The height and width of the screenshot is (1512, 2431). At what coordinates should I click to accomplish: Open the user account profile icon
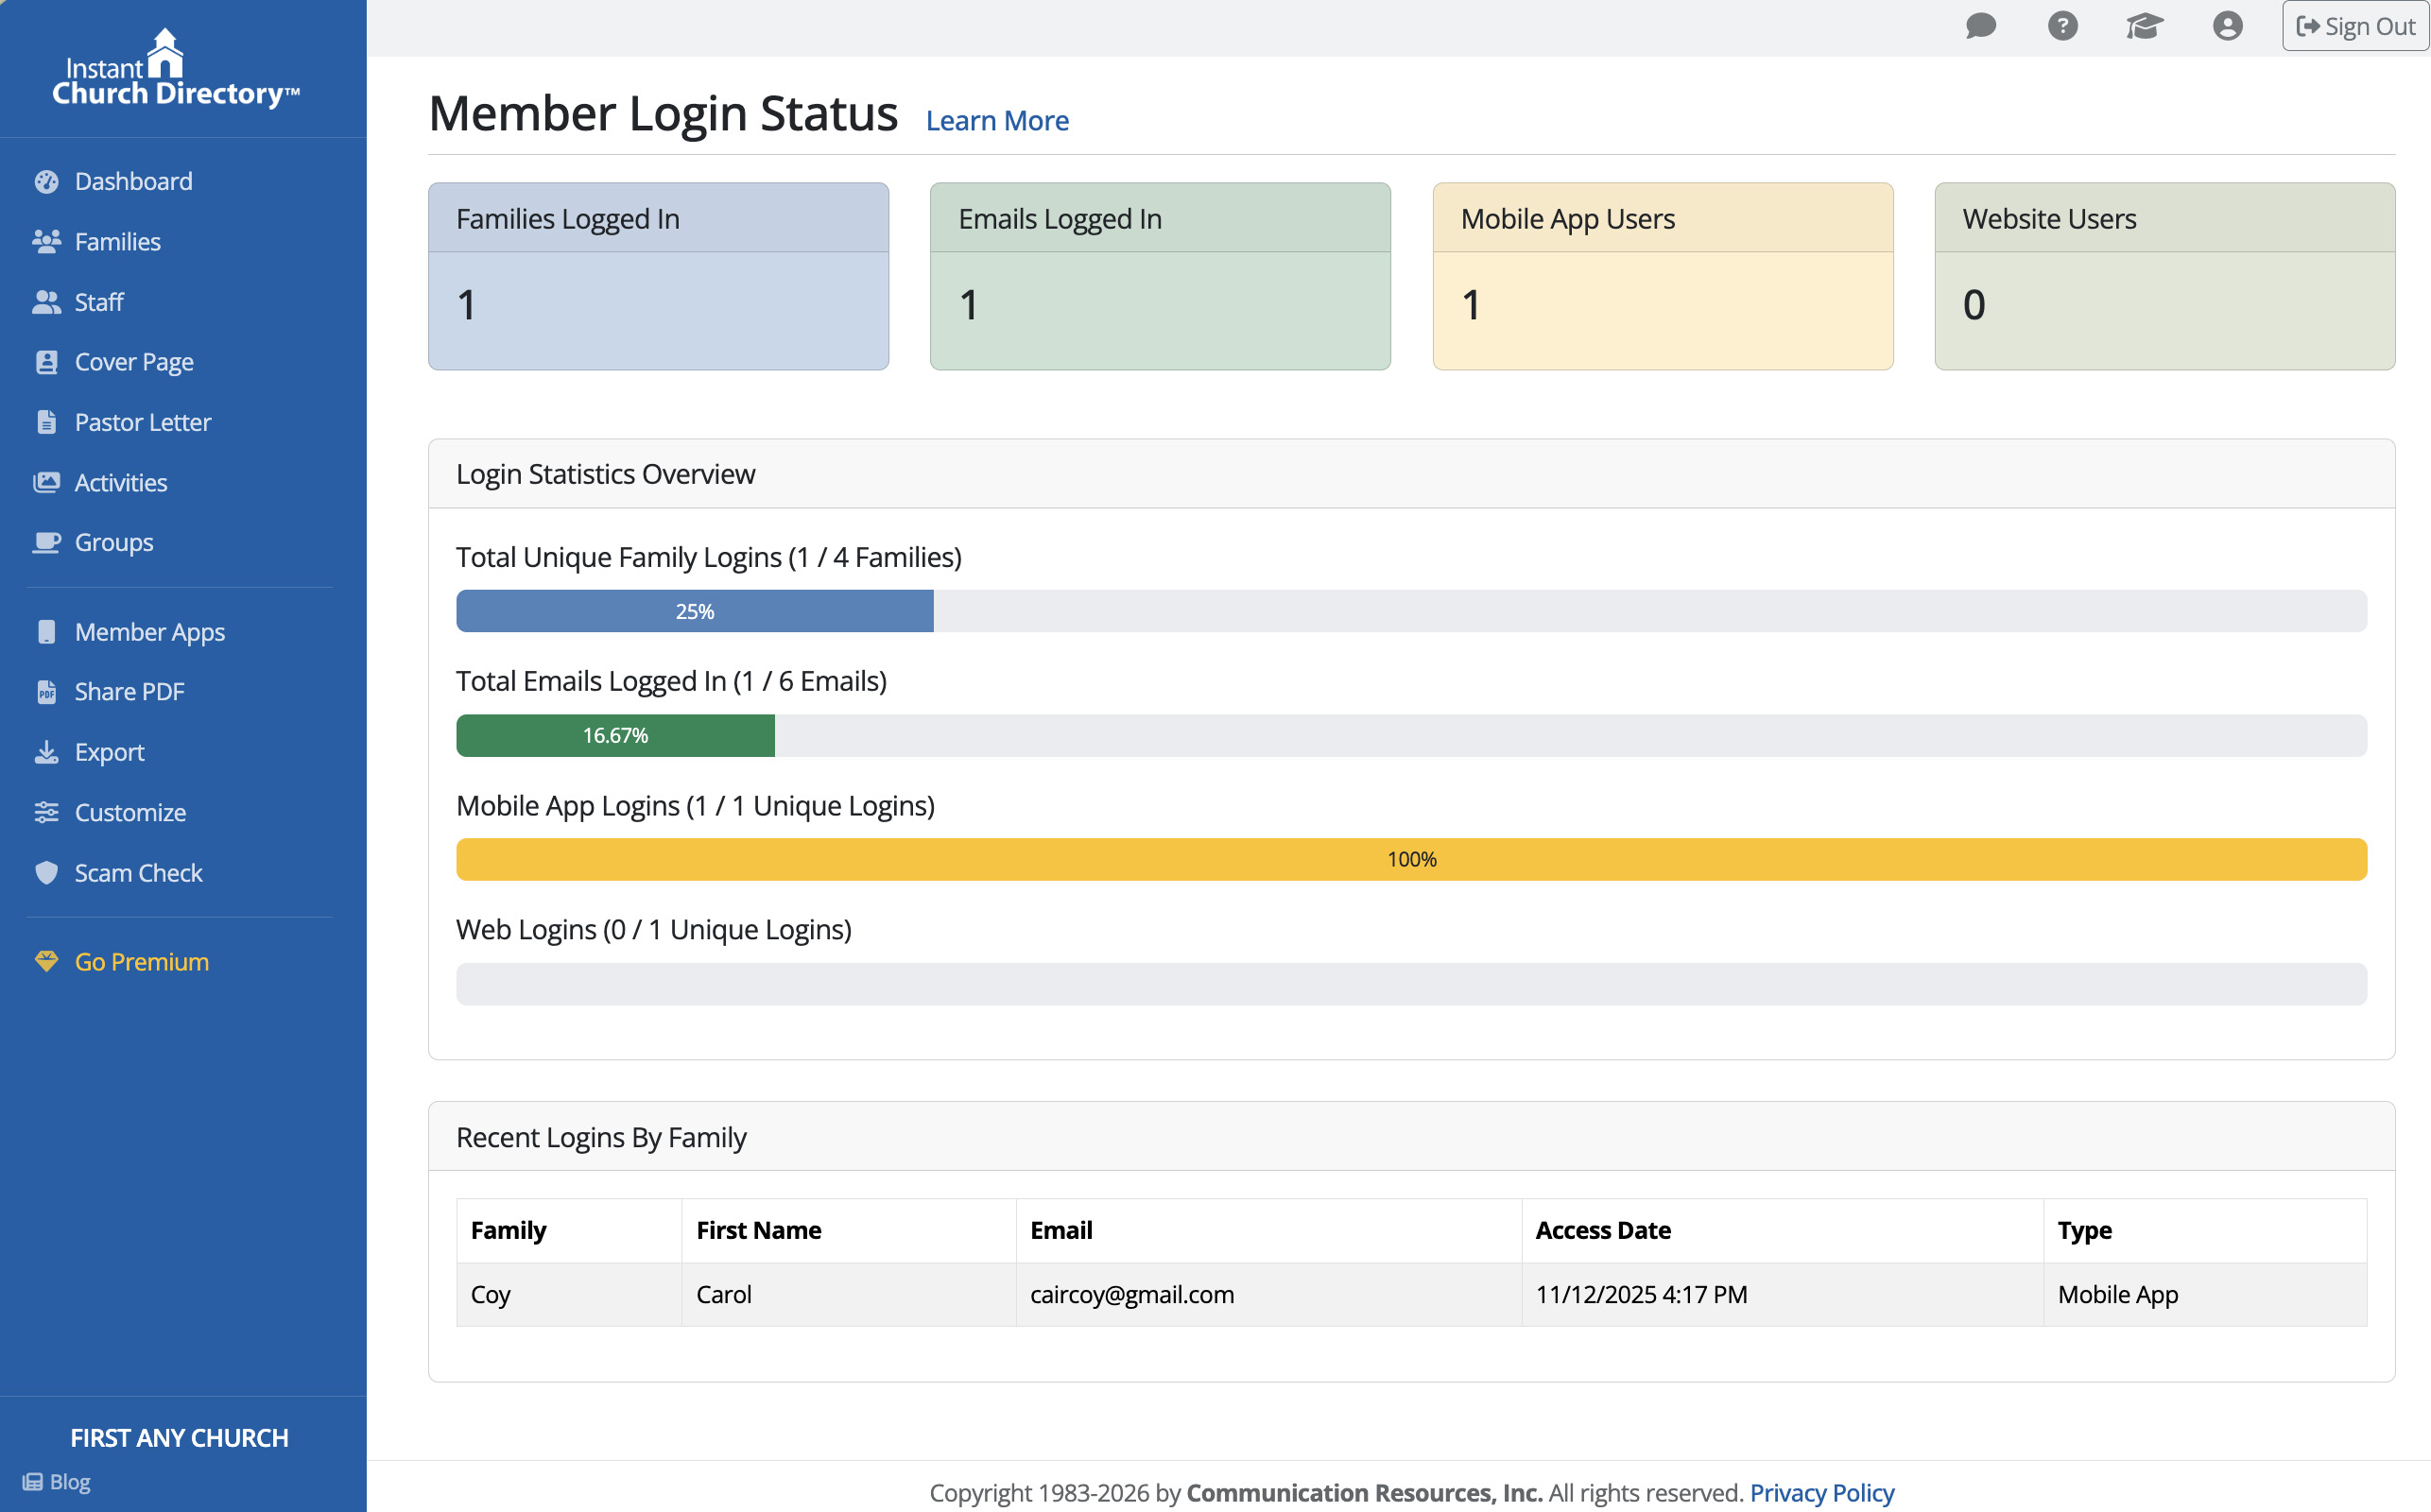point(2227,26)
